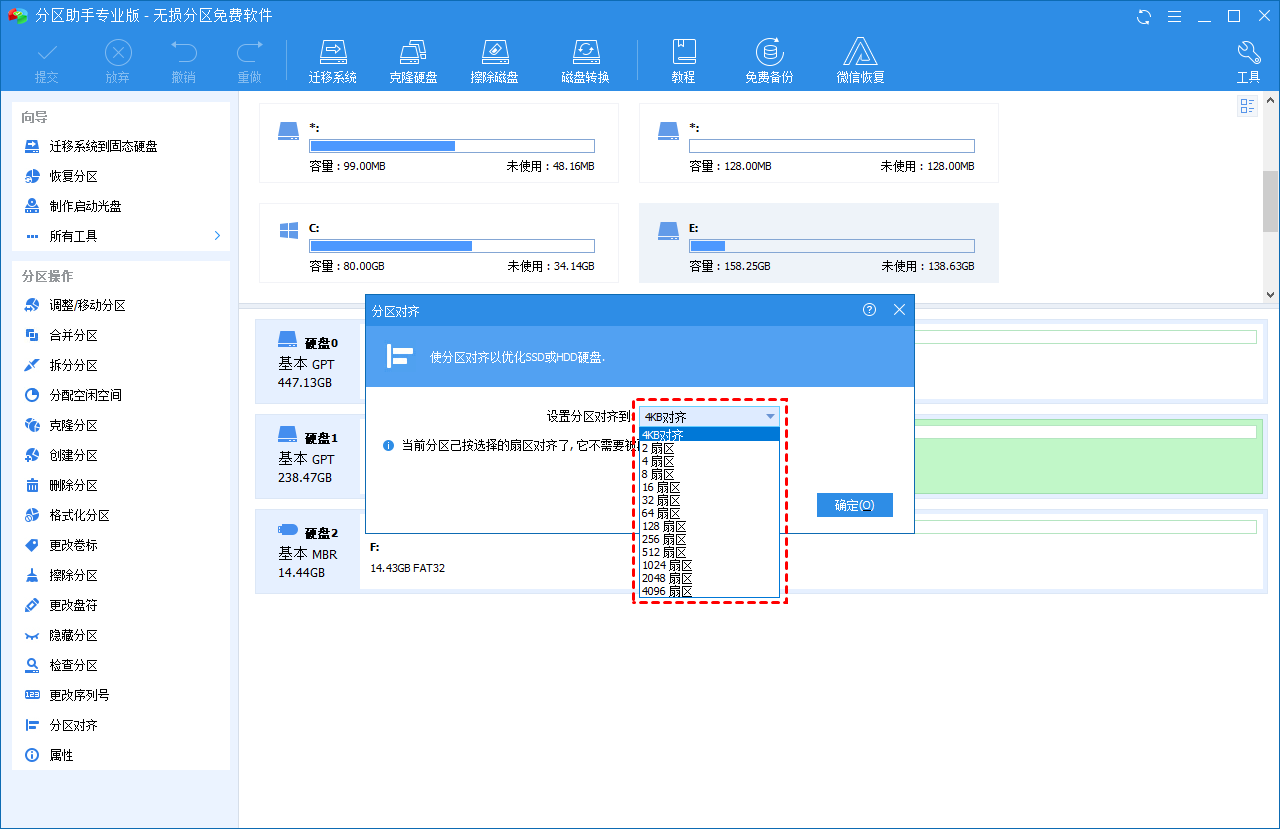Close the 分区对齐 dialog

tap(899, 310)
